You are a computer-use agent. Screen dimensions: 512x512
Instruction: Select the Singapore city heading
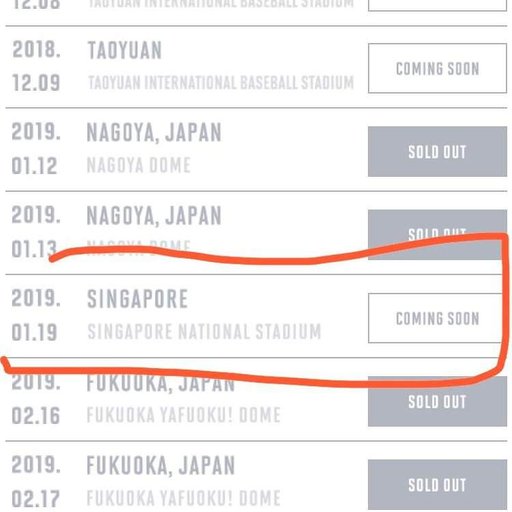pyautogui.click(x=137, y=299)
